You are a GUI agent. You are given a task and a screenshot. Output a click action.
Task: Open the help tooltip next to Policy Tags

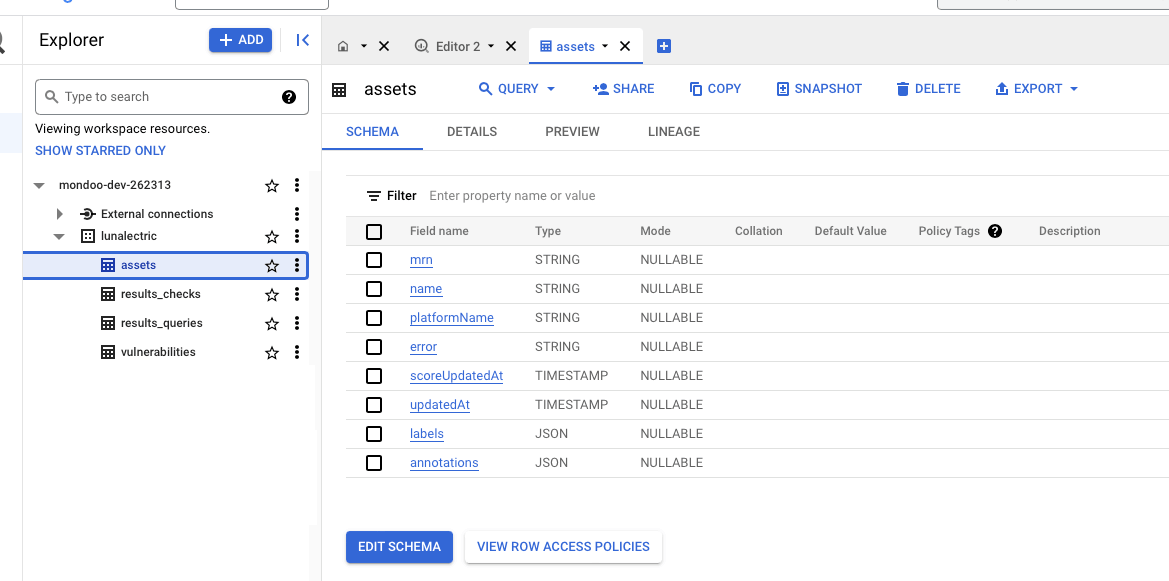point(995,231)
